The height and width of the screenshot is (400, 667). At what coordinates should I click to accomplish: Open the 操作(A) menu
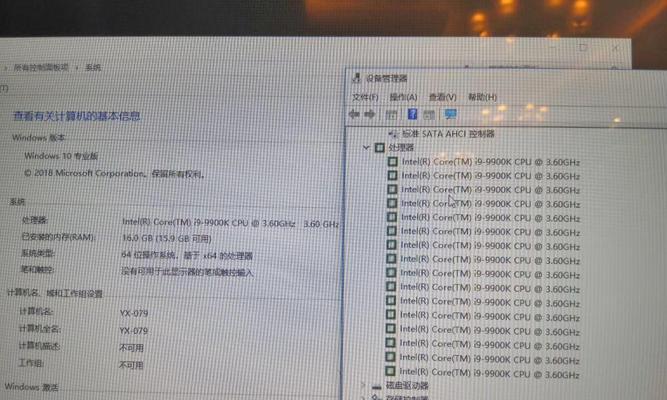point(403,97)
